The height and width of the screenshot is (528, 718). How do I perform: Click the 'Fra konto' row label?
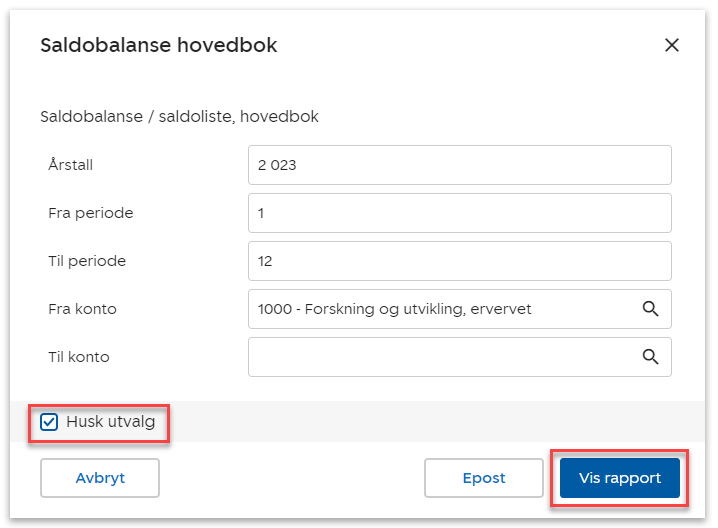(x=82, y=309)
